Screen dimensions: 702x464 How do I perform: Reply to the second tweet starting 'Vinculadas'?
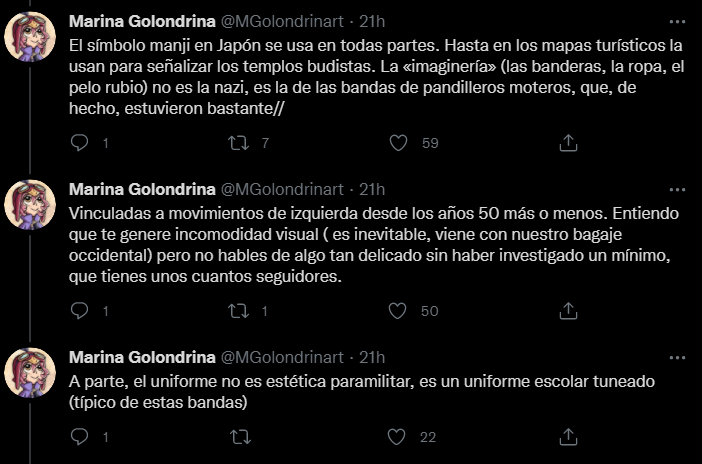pos(82,311)
